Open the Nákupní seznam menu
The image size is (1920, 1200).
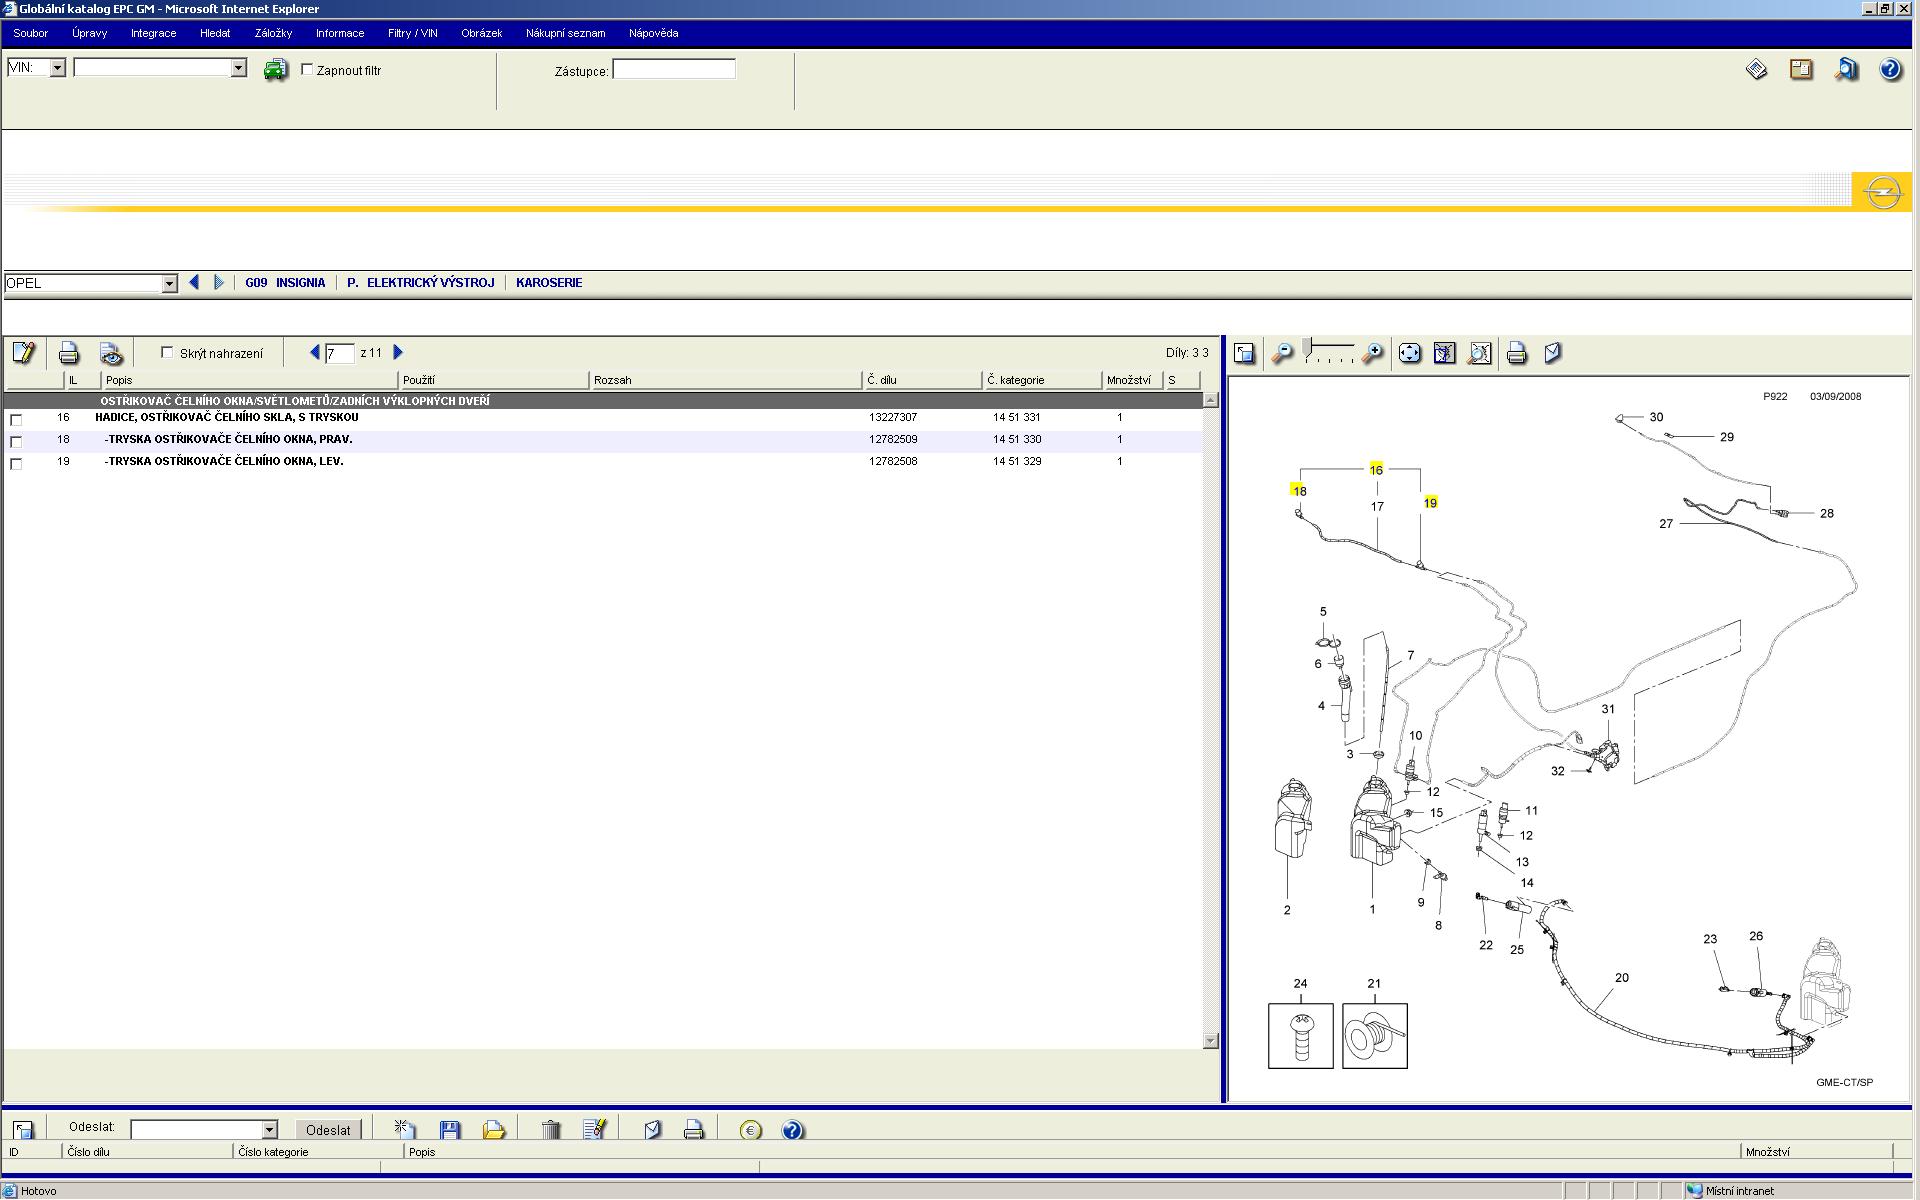565,33
